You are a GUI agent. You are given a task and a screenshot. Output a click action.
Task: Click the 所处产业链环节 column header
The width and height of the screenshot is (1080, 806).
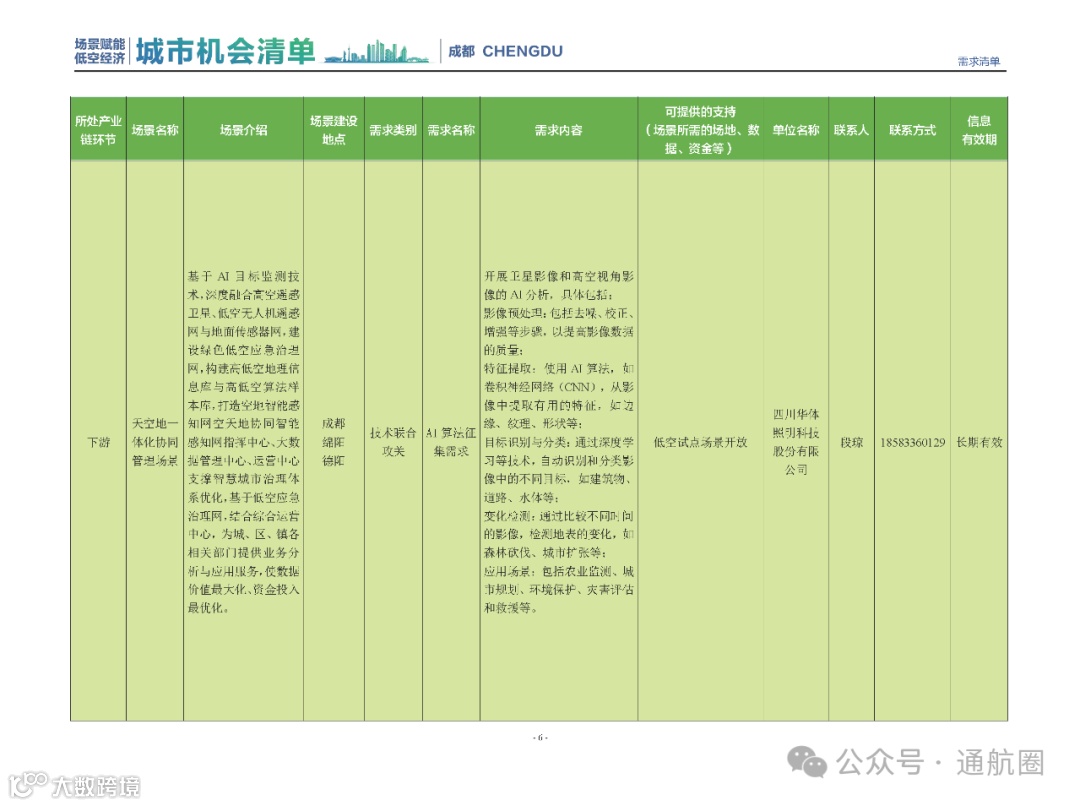click(98, 130)
